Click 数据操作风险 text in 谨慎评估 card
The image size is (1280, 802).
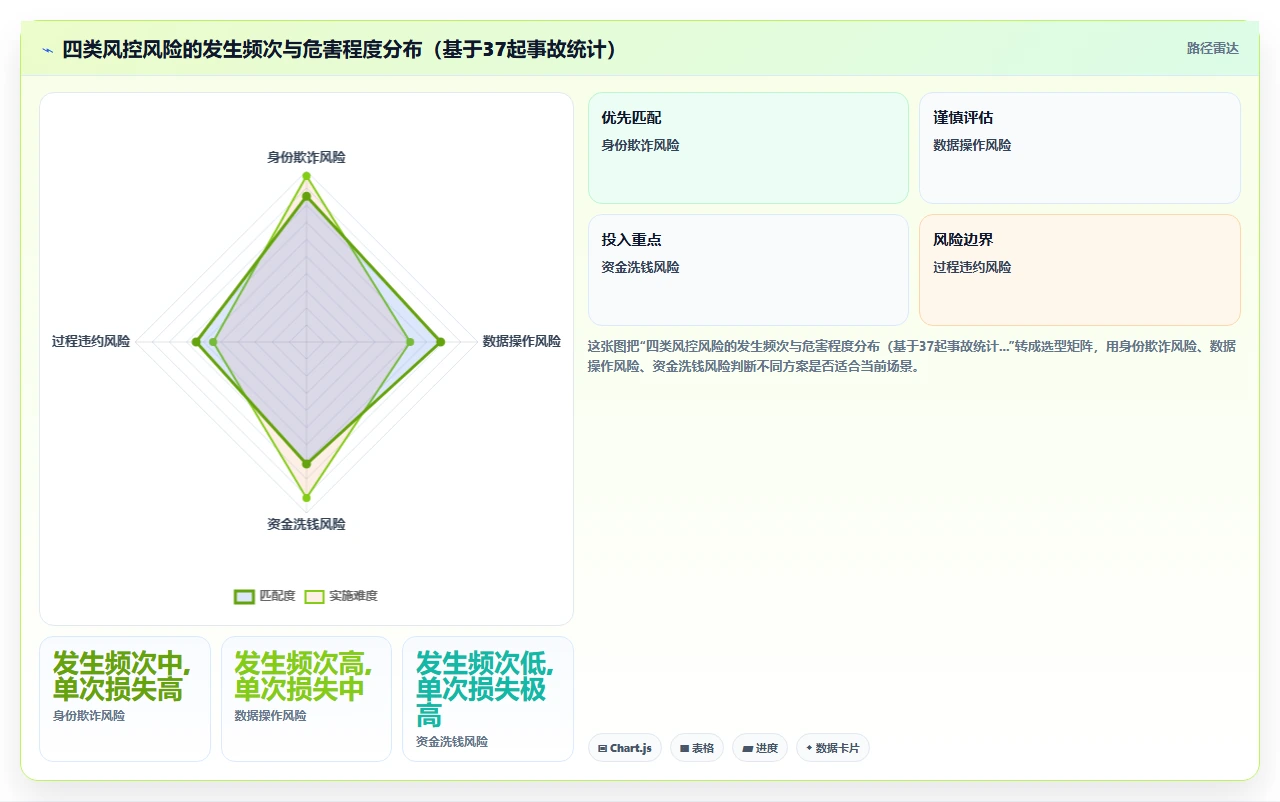click(x=972, y=145)
